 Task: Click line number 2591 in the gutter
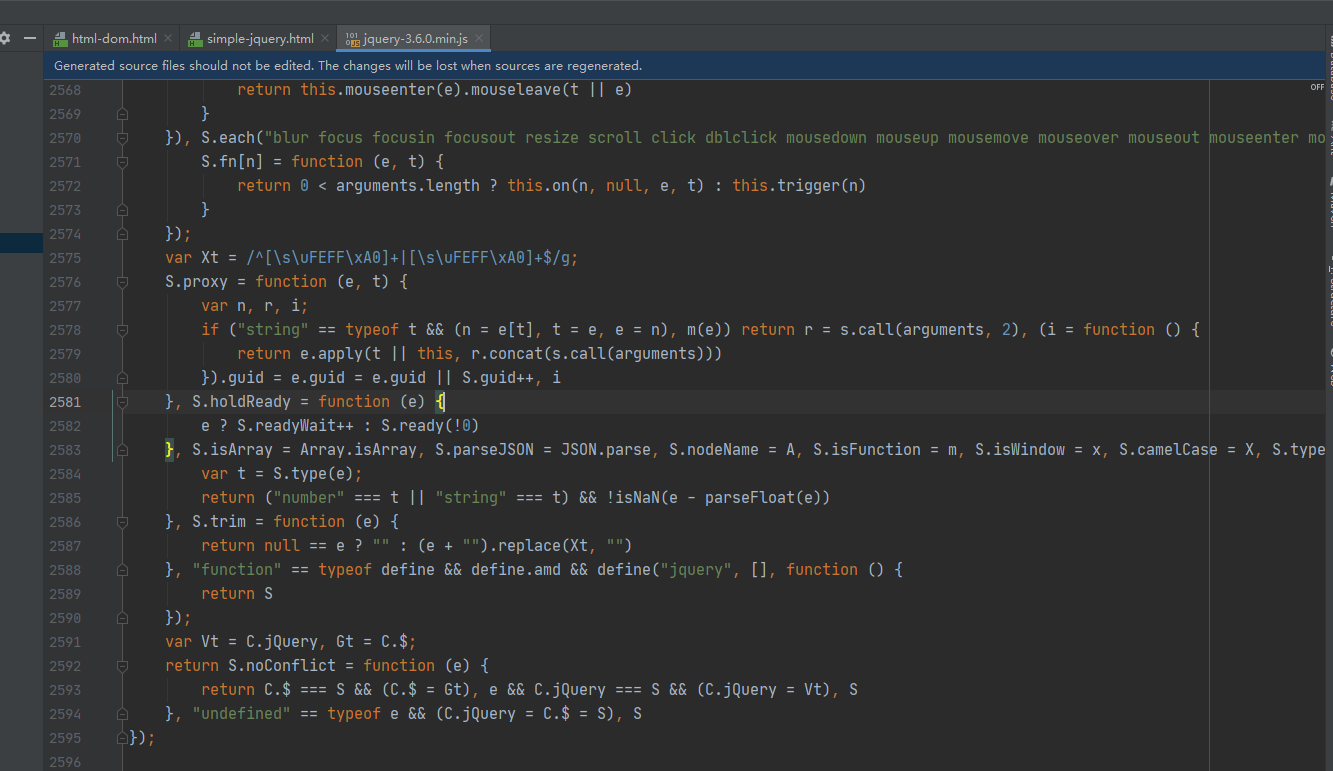65,642
